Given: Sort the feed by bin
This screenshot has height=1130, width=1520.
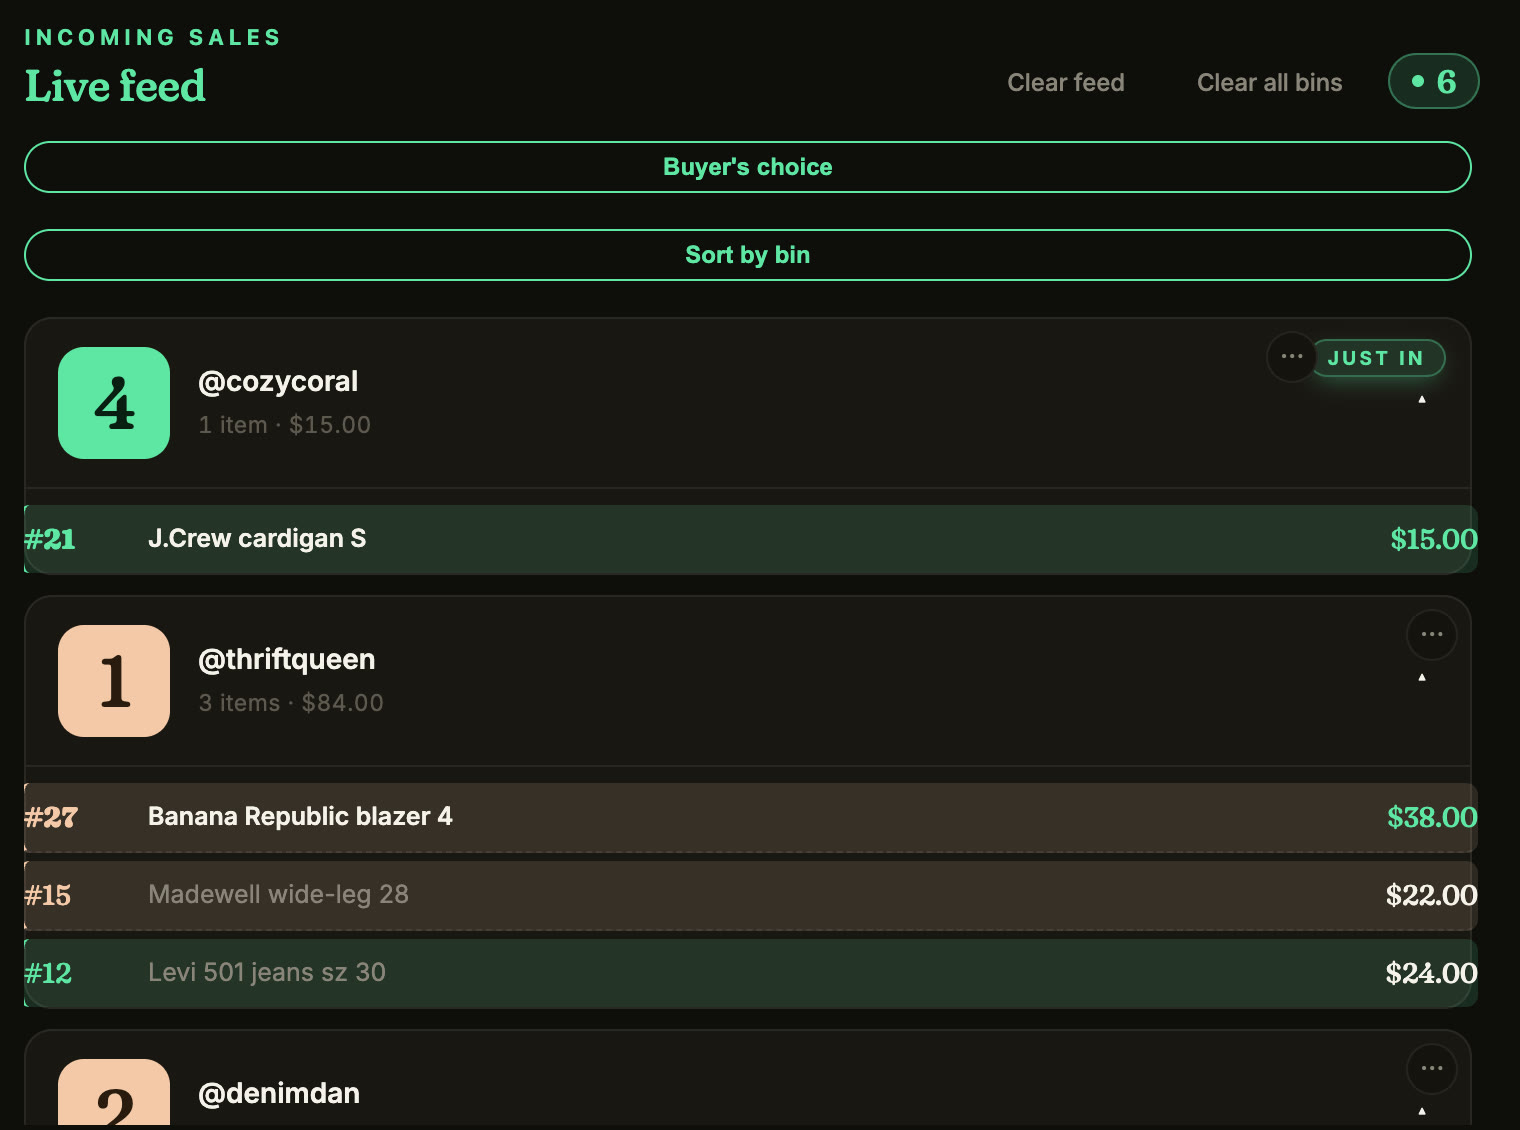Looking at the screenshot, I should (x=748, y=255).
